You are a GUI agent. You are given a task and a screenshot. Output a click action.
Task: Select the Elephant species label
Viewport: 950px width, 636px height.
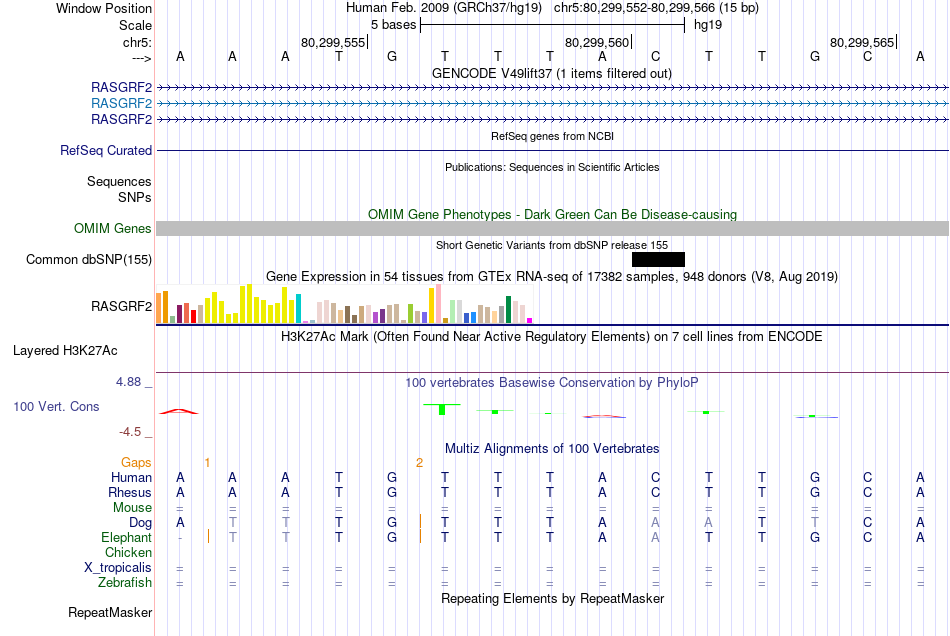[x=126, y=537]
